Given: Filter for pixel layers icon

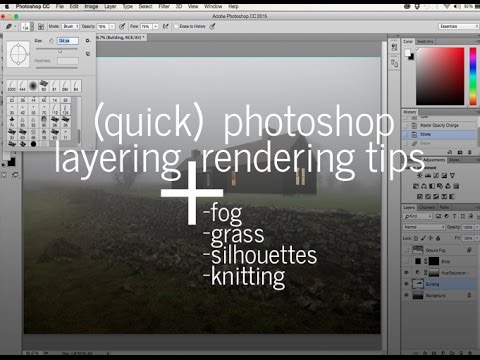Looking at the screenshot, I should (438, 216).
